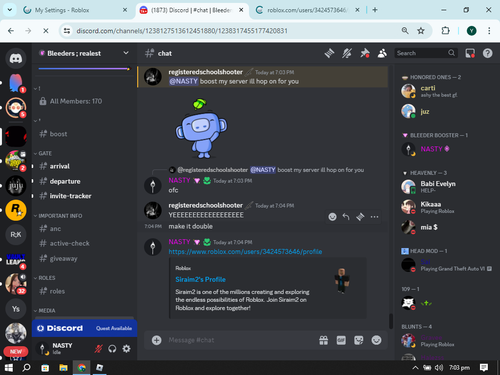Open Chrome three-dot menu
The image size is (500, 375).
(489, 31)
